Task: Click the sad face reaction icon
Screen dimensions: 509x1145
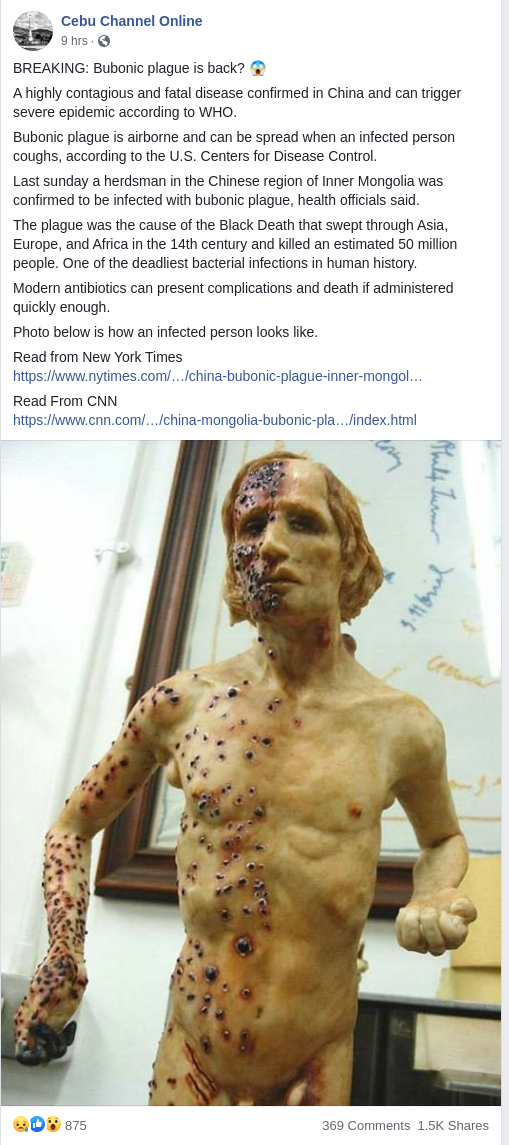Action: click(x=20, y=1125)
